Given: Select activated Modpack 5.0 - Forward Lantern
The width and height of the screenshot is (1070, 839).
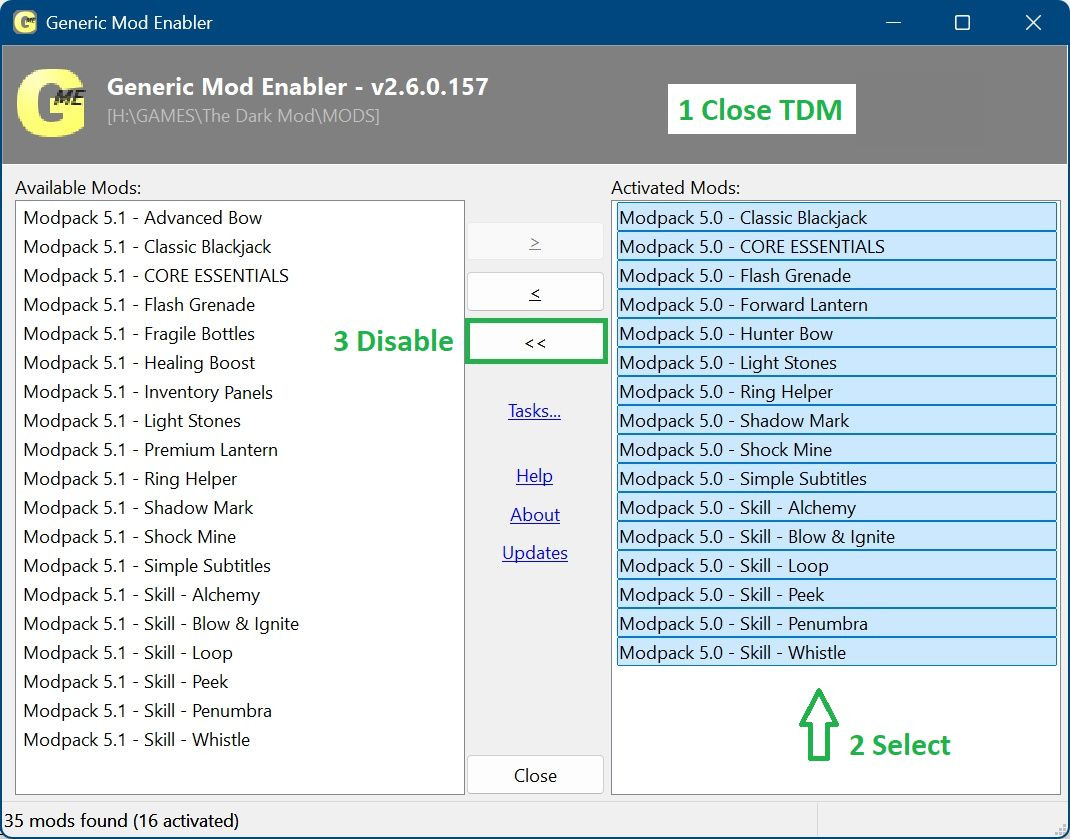Looking at the screenshot, I should click(837, 304).
